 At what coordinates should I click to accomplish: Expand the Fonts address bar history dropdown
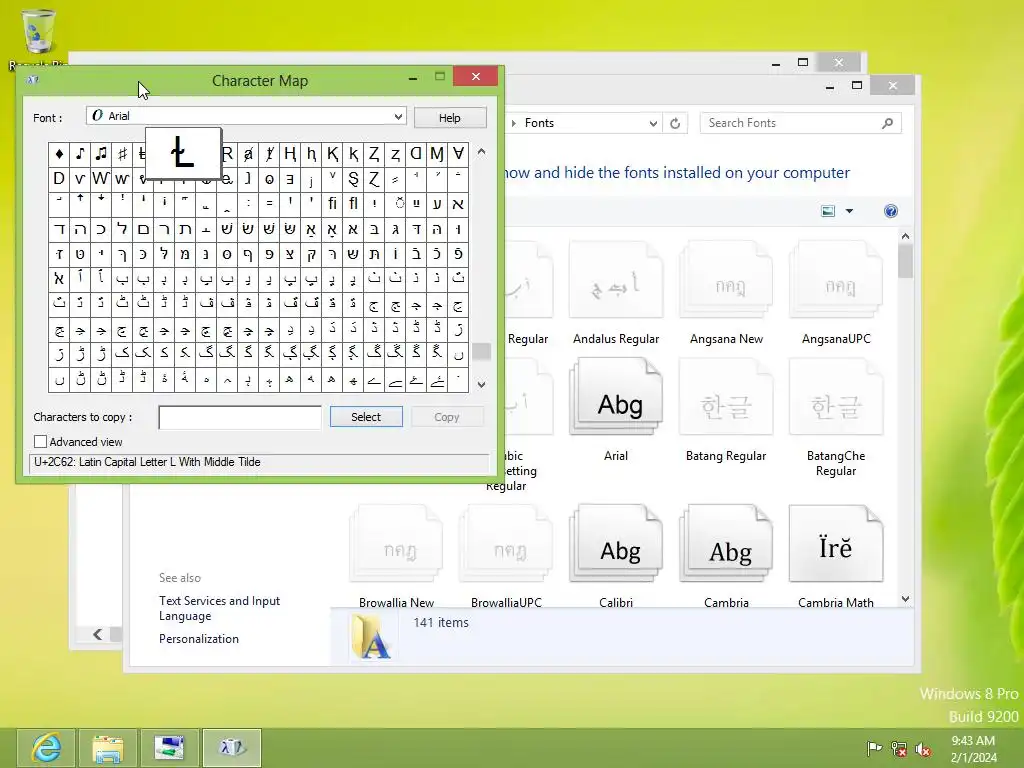[x=652, y=123]
